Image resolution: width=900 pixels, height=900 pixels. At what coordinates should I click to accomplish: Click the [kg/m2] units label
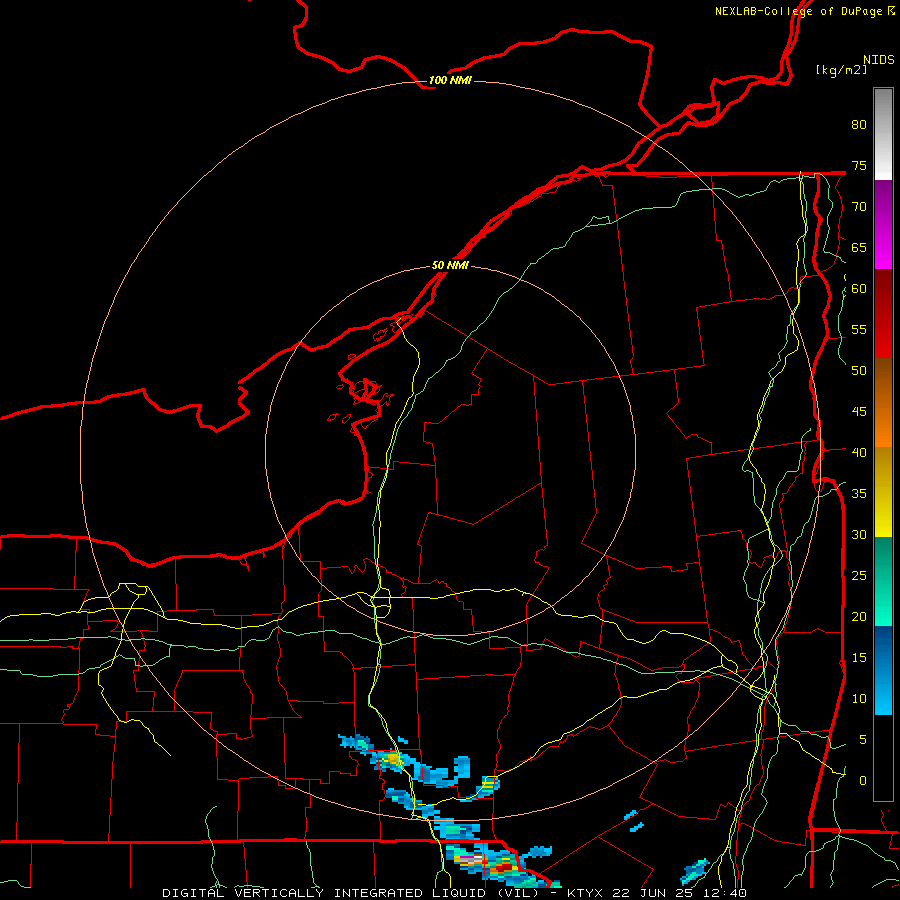pyautogui.click(x=841, y=70)
